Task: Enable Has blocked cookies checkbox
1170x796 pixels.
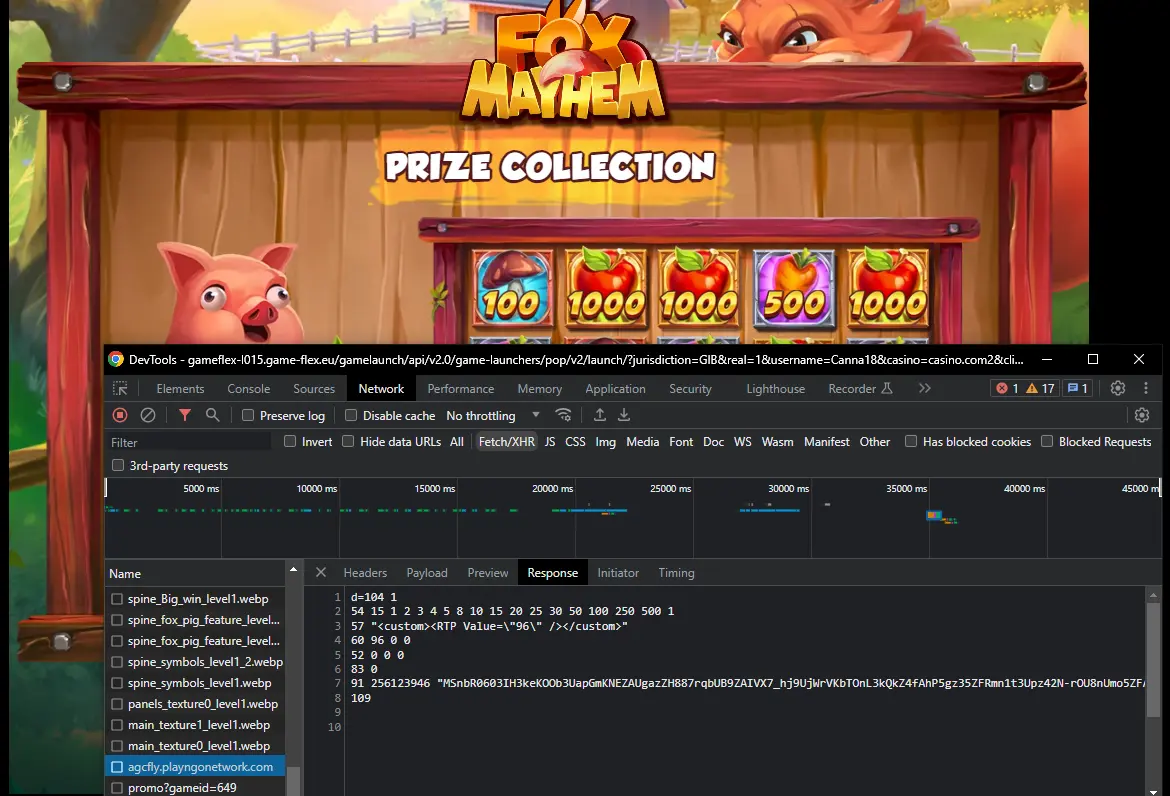Action: (911, 442)
